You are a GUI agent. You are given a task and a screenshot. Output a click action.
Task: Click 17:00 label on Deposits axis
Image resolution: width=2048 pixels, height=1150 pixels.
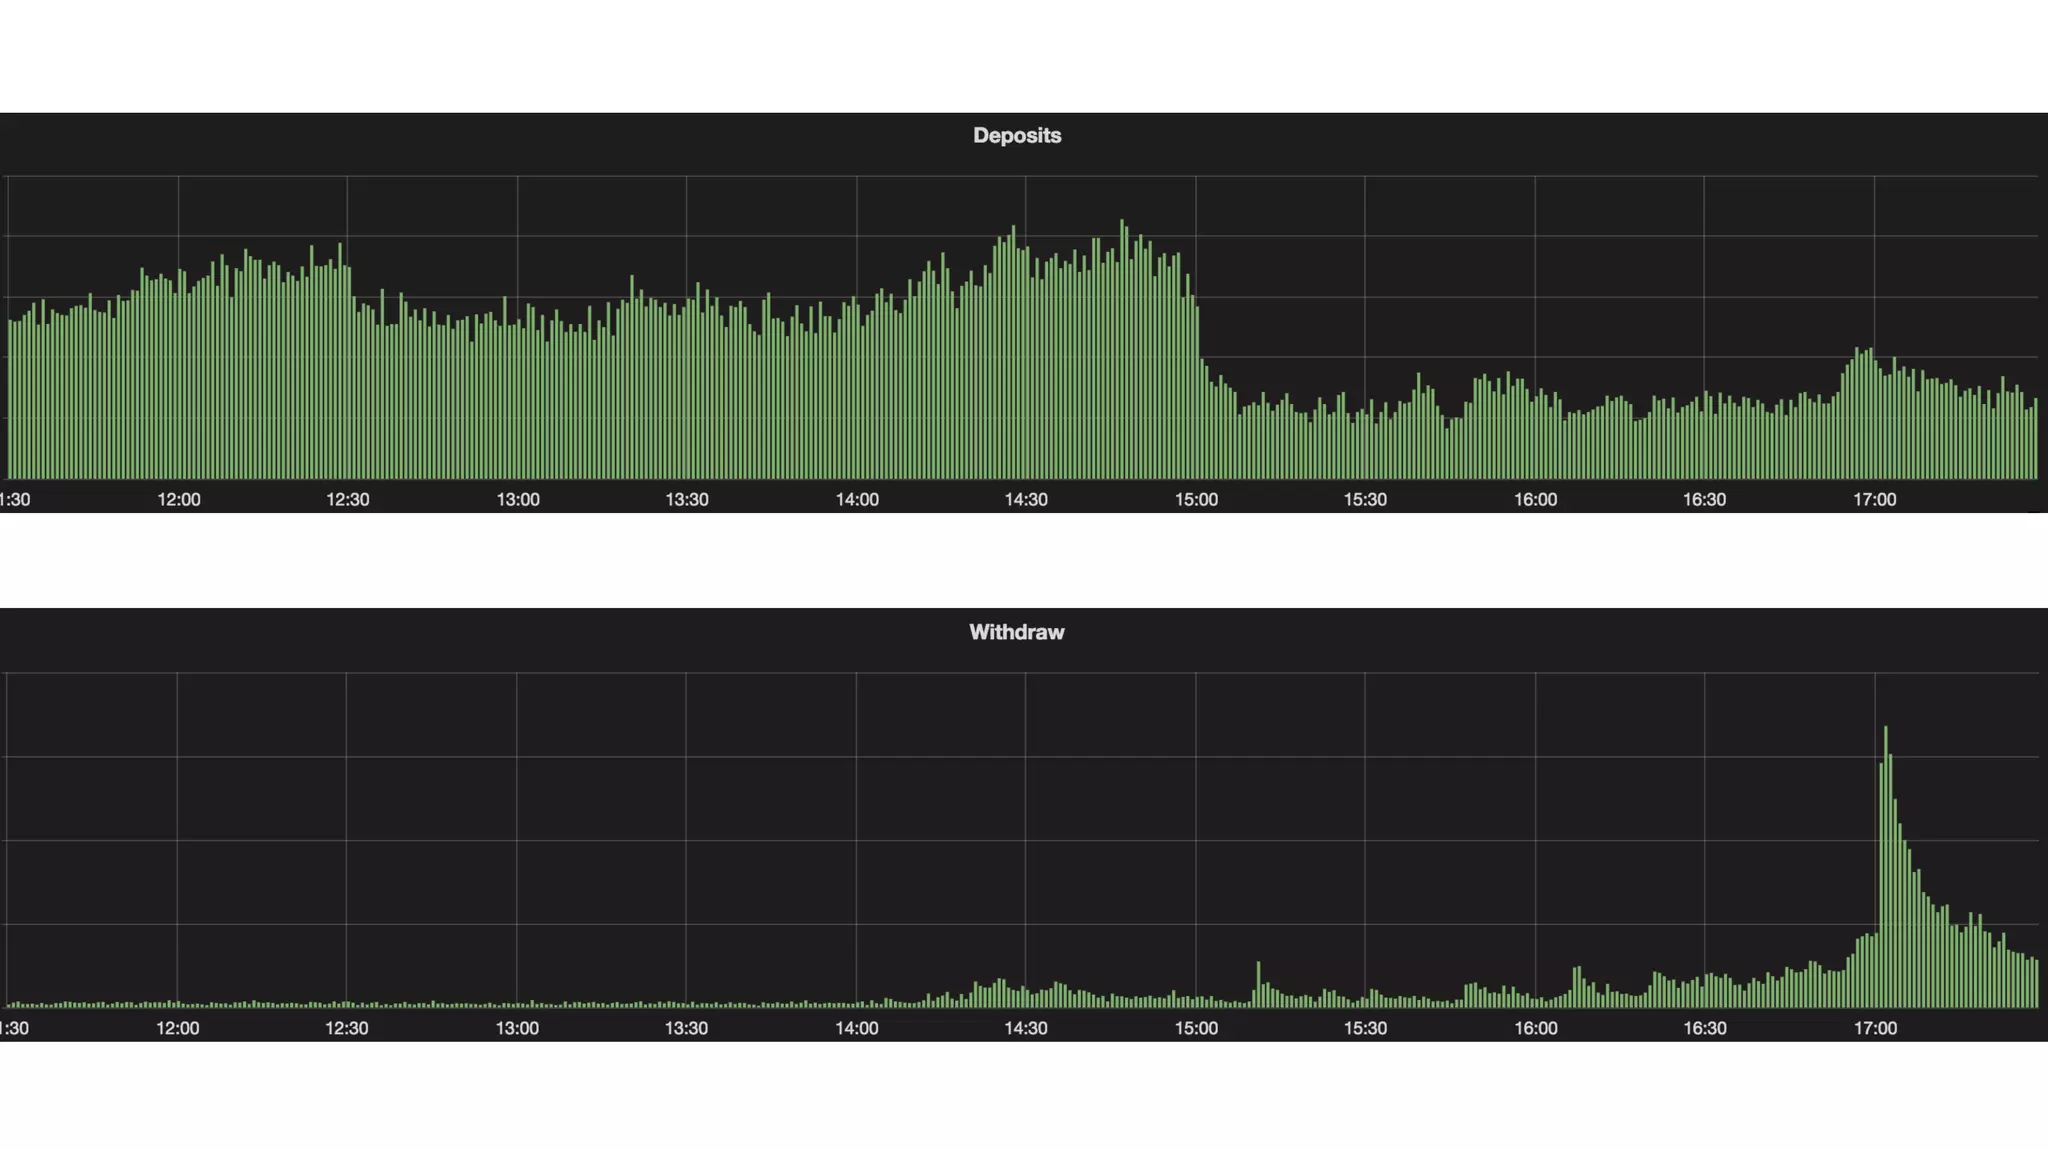click(1874, 500)
